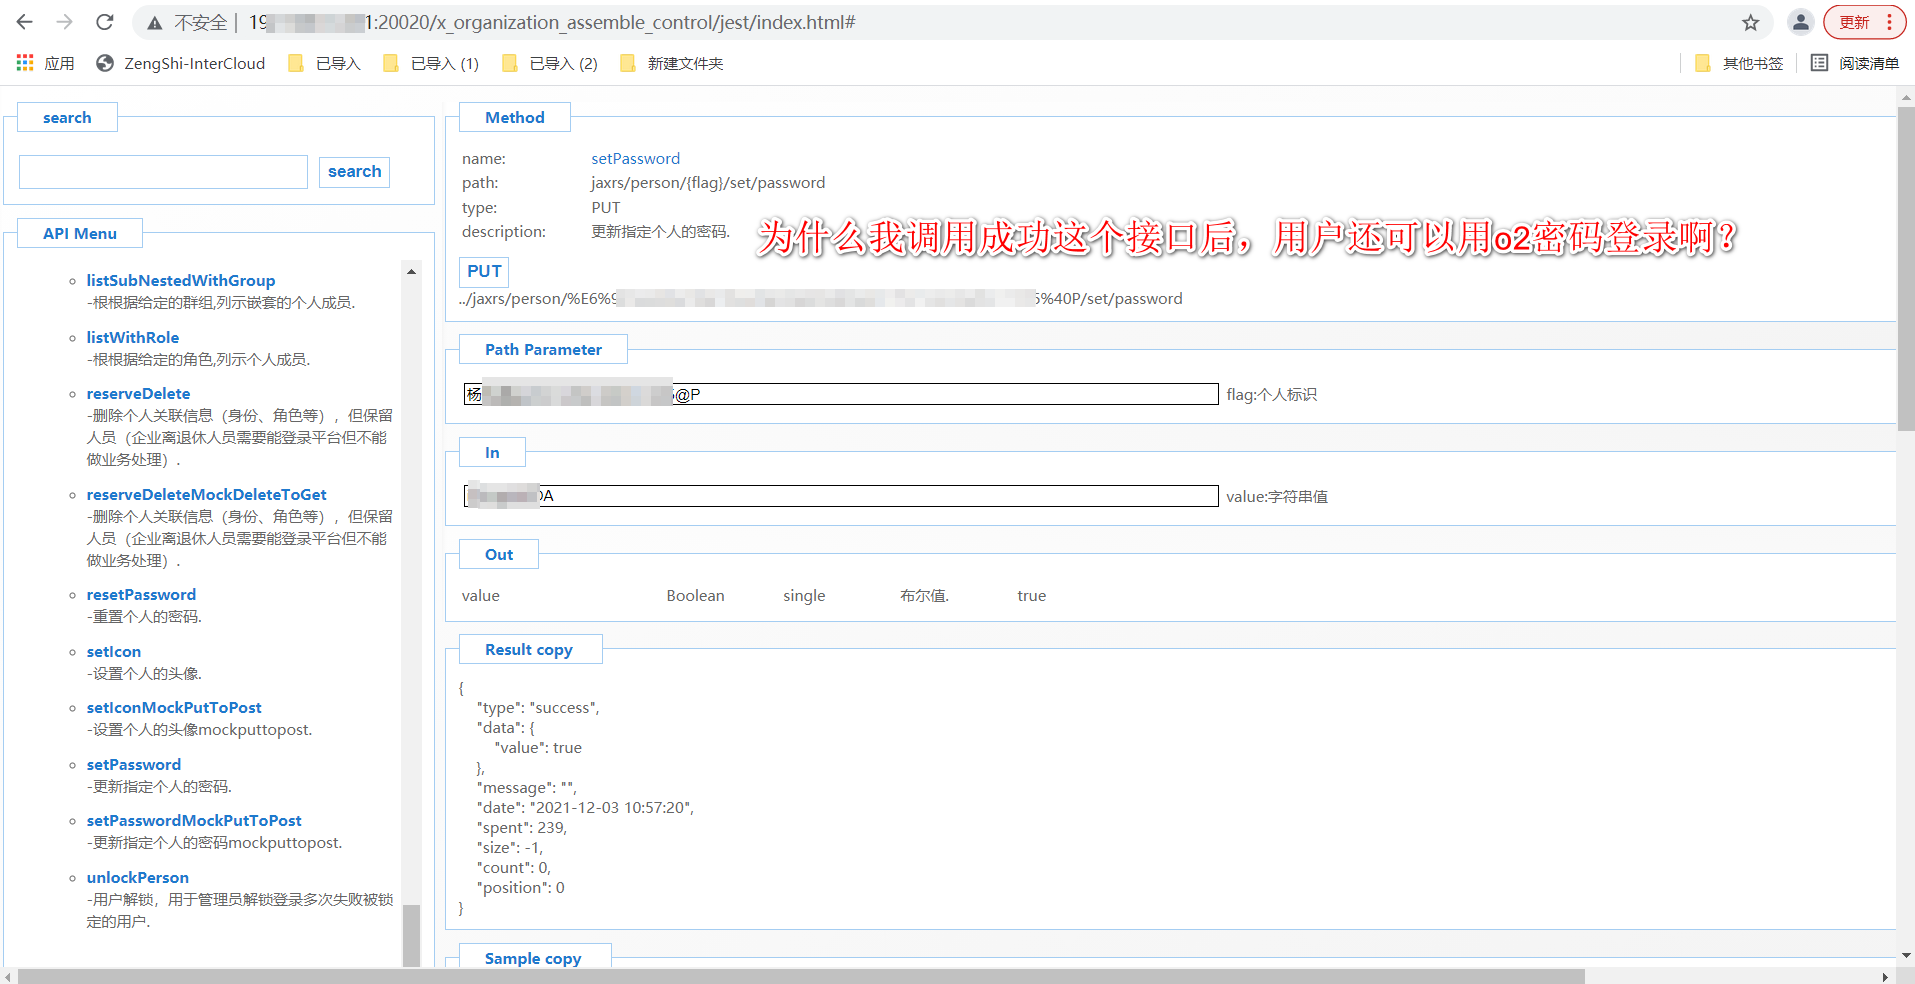
Task: Click the 更新 browser update button
Action: [1864, 22]
